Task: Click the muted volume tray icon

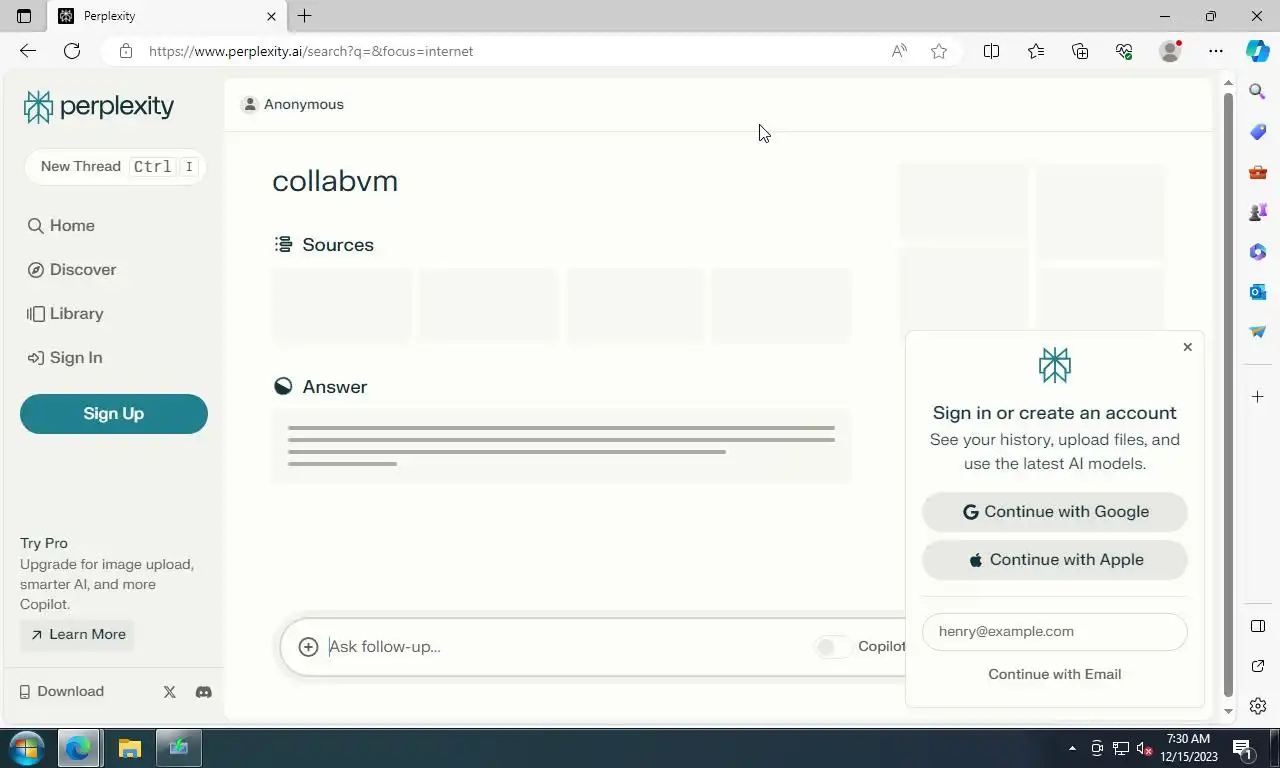Action: click(1146, 748)
